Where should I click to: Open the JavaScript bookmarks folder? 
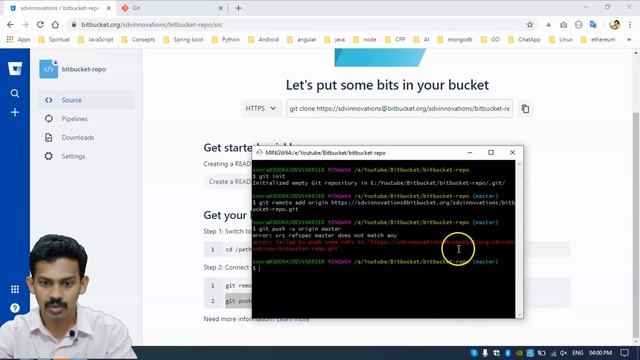click(x=96, y=40)
